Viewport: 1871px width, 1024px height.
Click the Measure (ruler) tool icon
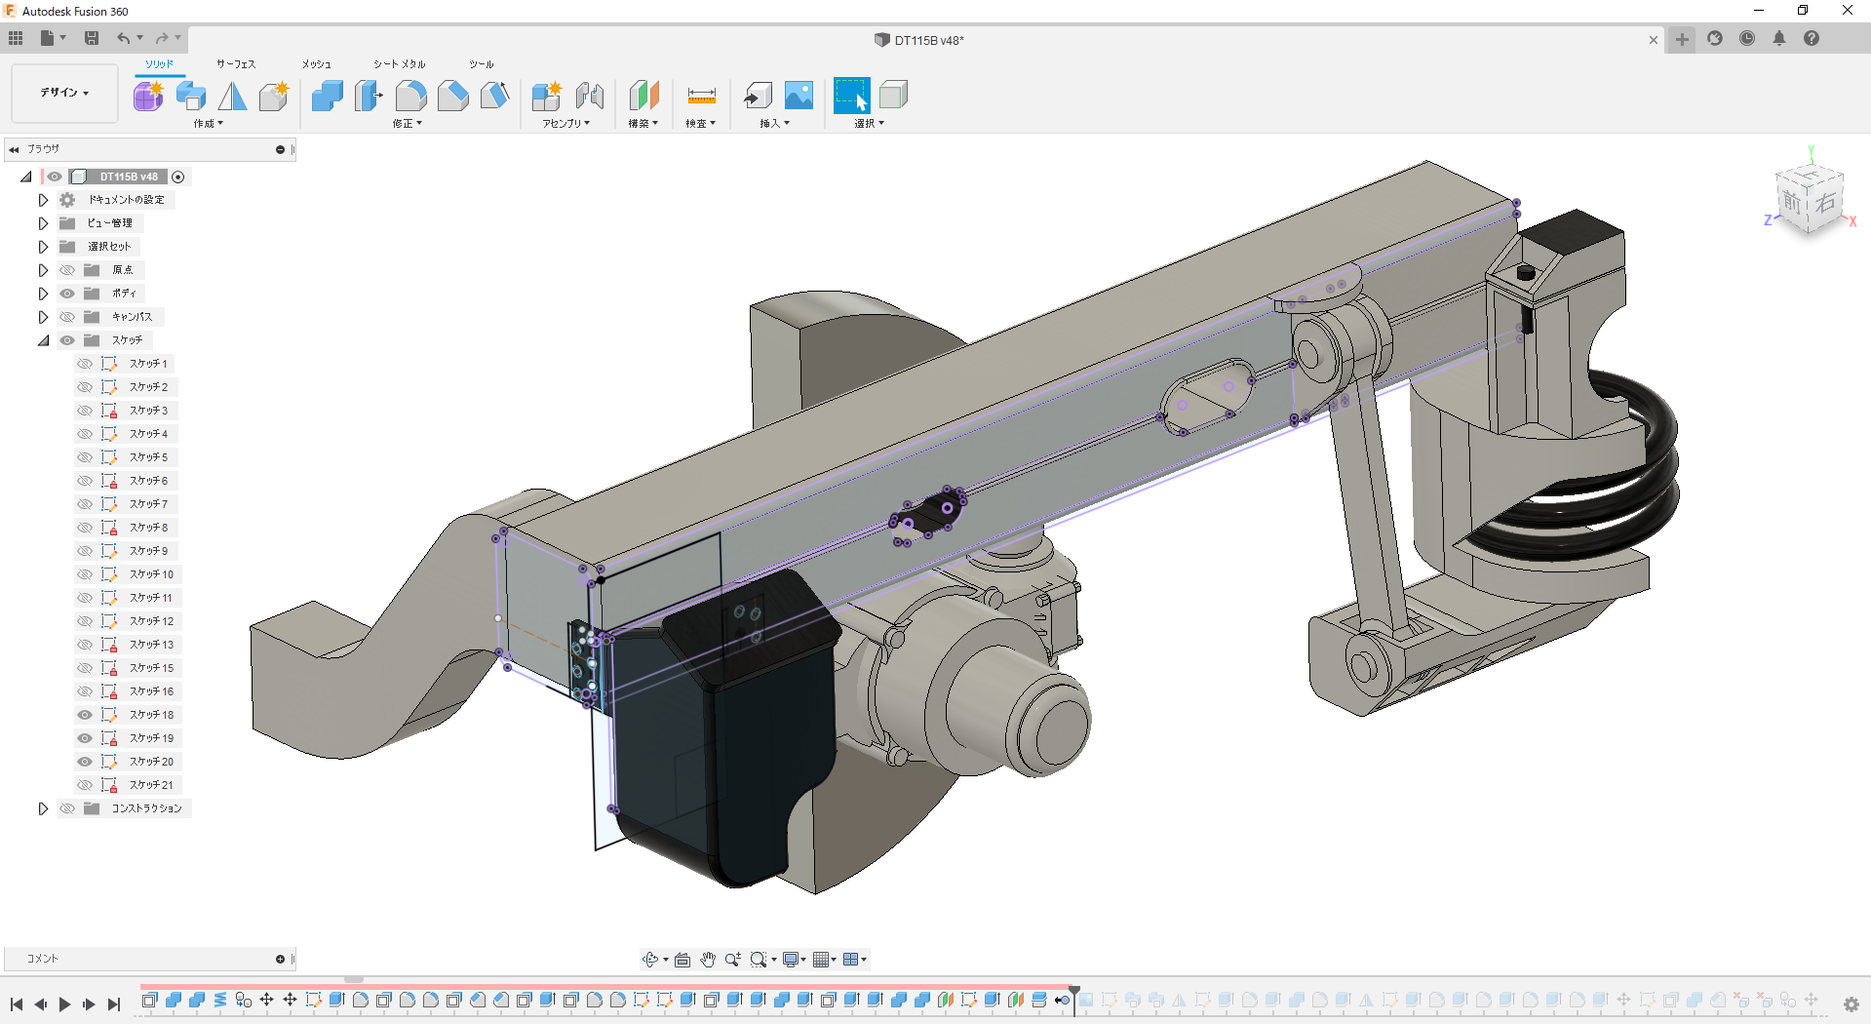click(x=701, y=96)
